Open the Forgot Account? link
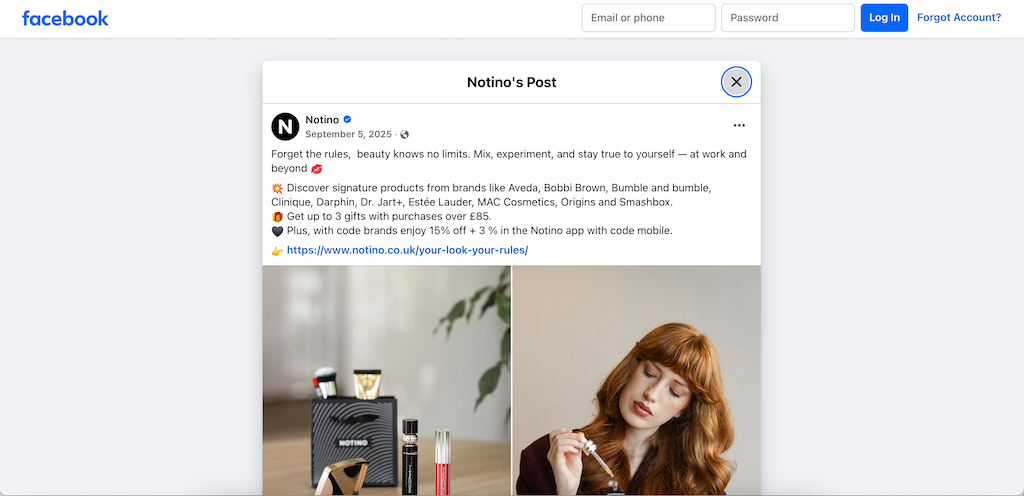 (959, 18)
